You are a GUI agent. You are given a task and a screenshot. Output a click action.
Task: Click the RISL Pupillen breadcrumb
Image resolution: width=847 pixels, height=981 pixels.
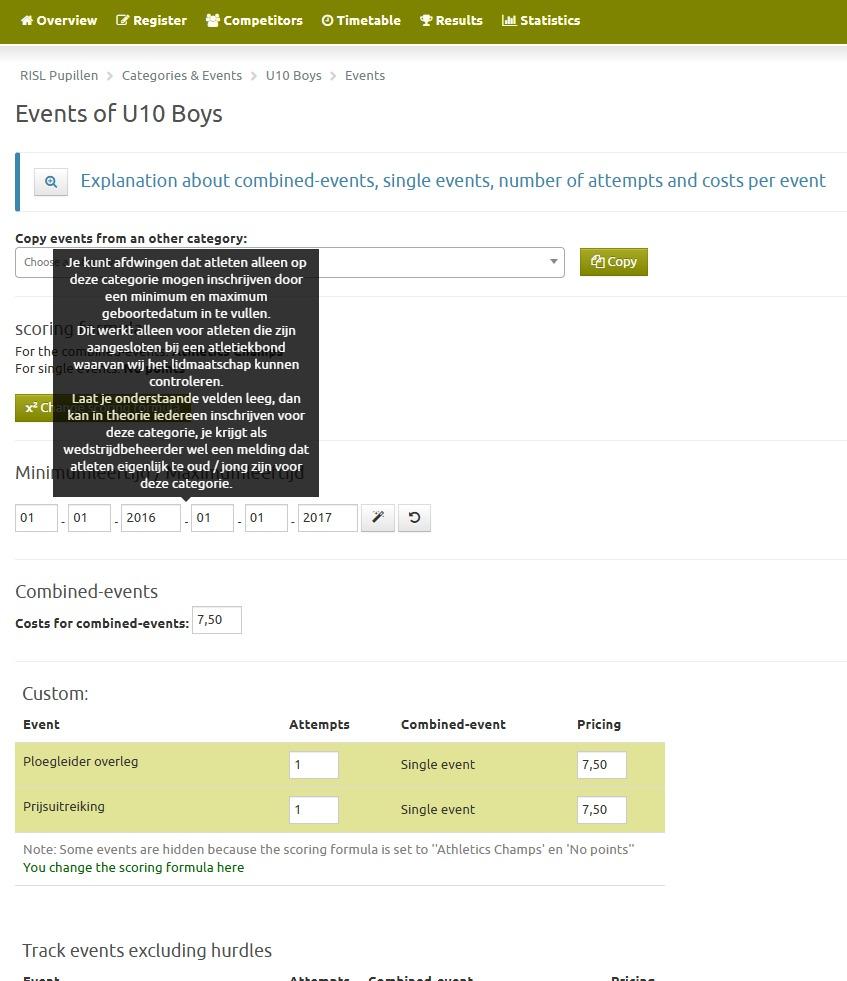[x=59, y=76]
